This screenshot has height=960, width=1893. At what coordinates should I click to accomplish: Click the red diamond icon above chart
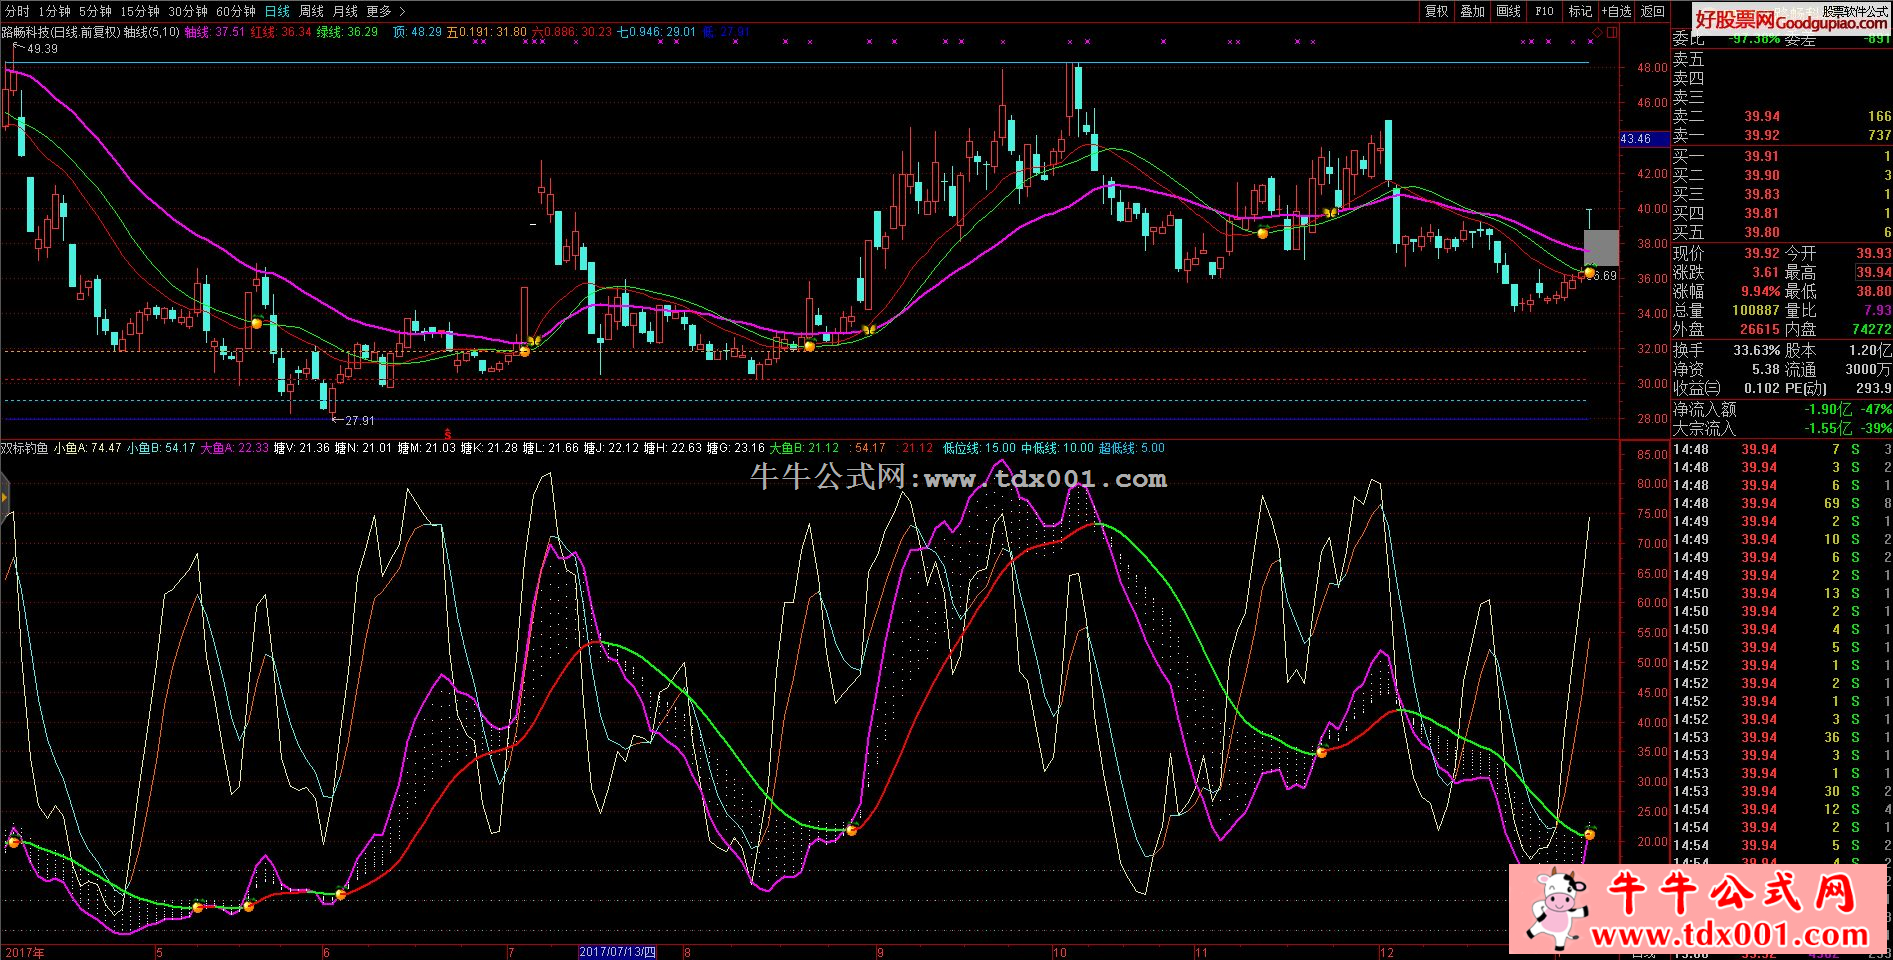(x=1597, y=33)
